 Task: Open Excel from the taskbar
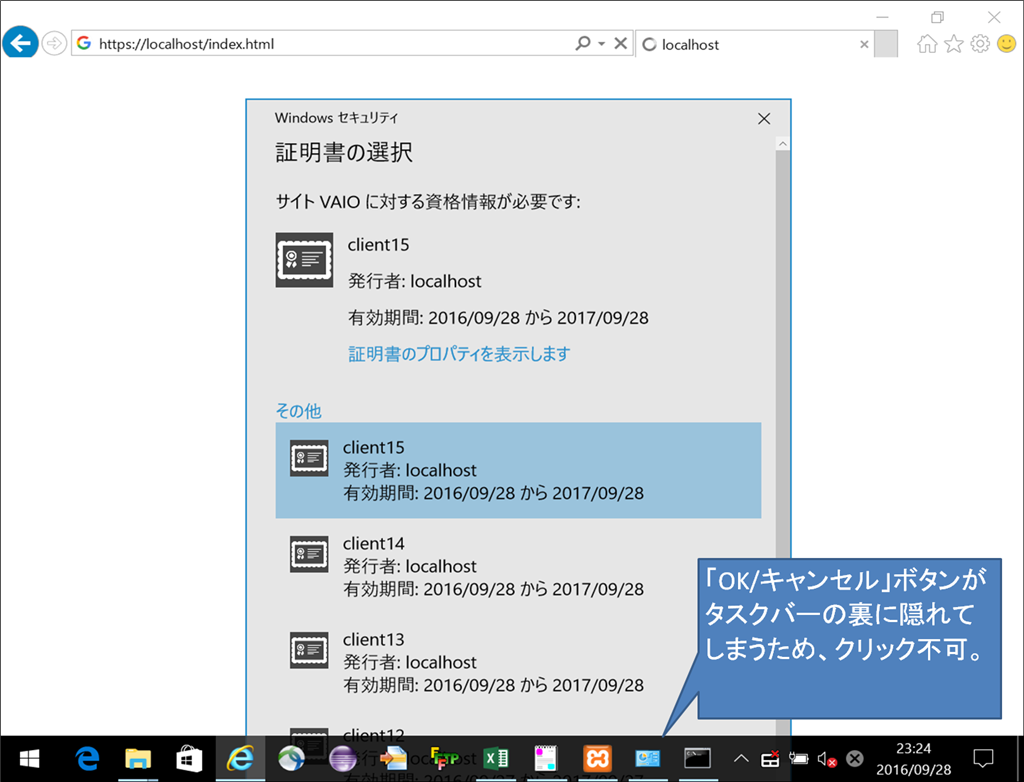point(496,758)
